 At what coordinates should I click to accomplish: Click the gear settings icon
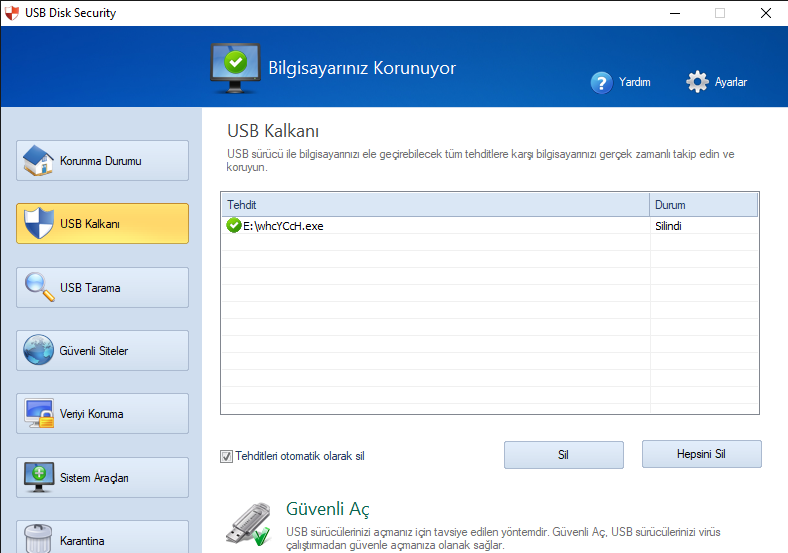tap(698, 81)
